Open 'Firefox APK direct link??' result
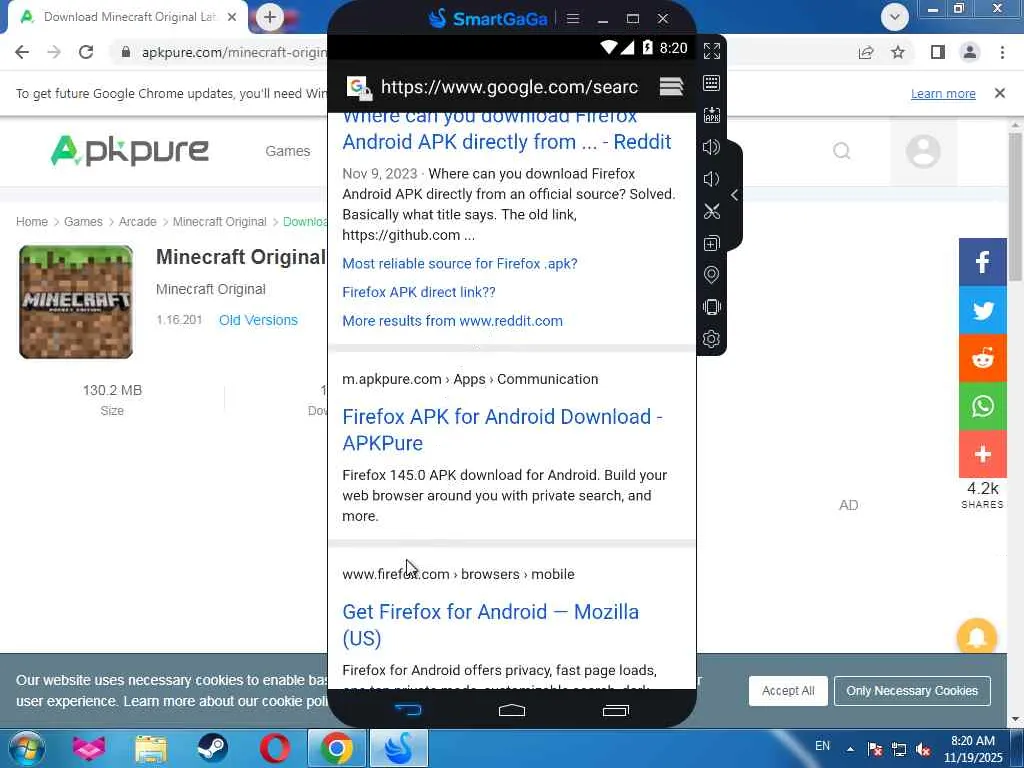1024x768 pixels. tap(419, 292)
